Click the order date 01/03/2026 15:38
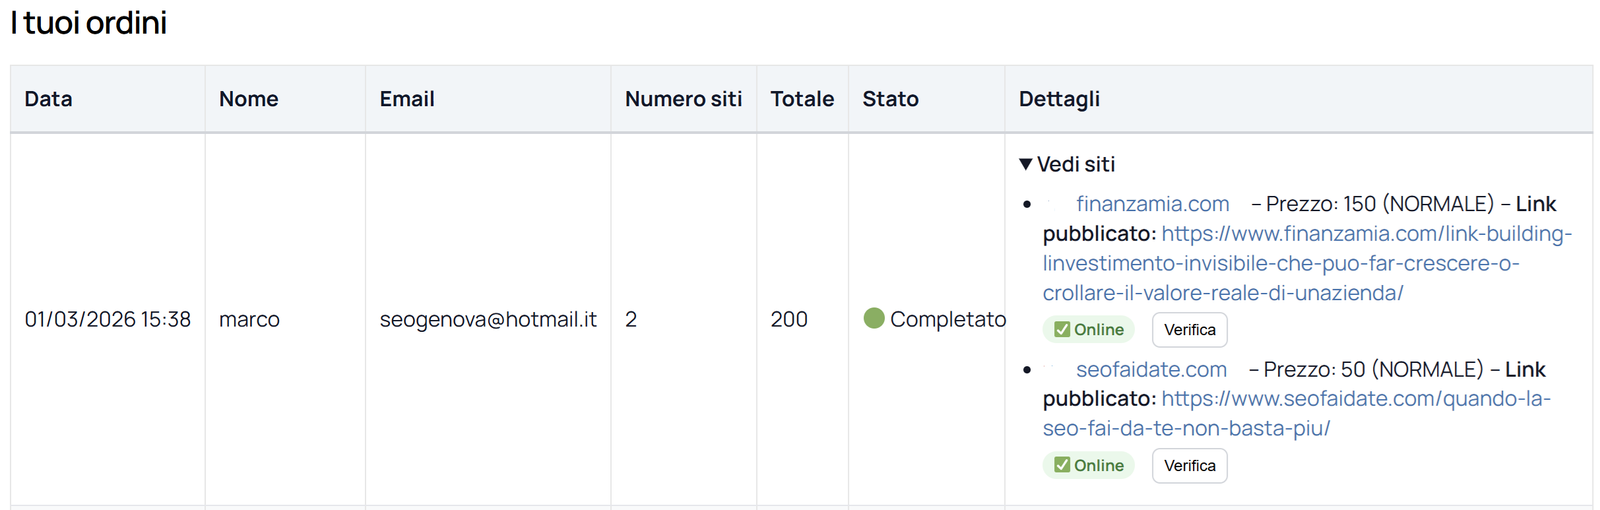Viewport: 1600px width, 510px height. coord(108,319)
